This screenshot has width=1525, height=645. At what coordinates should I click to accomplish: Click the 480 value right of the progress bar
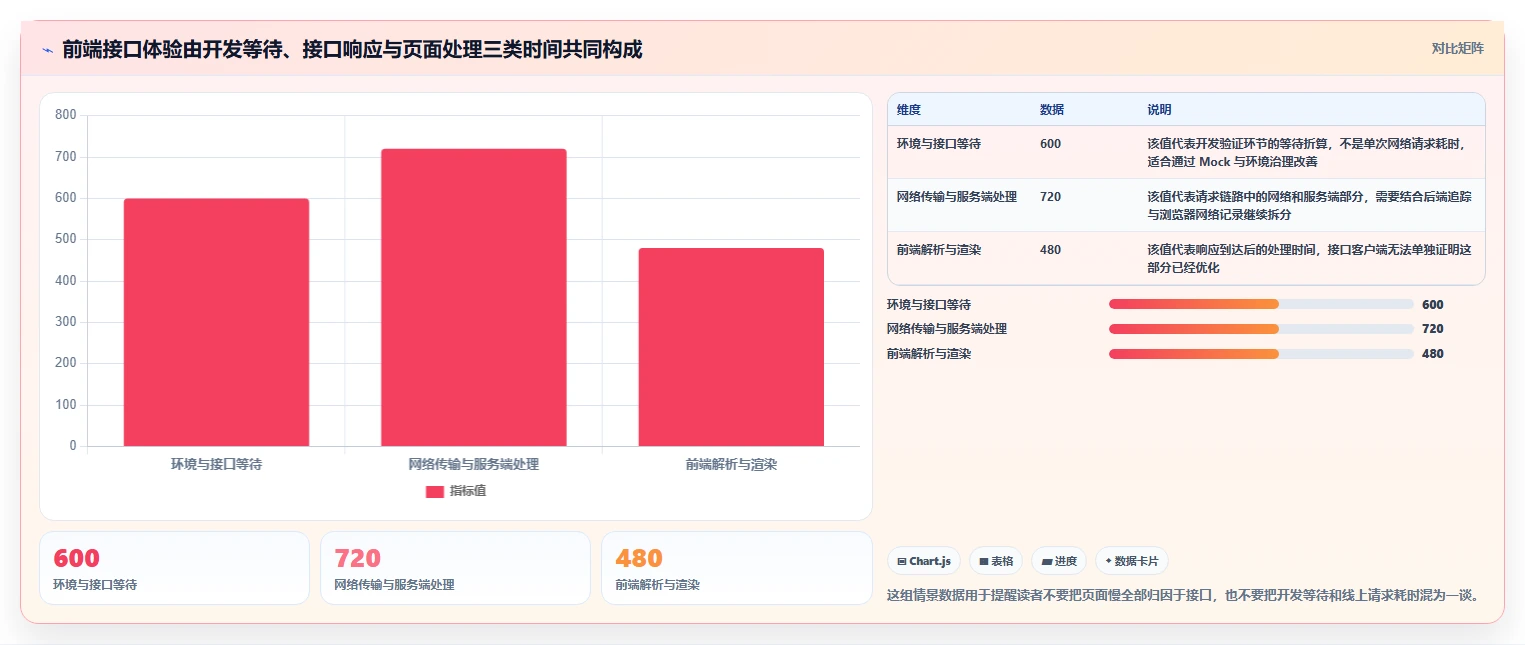pyautogui.click(x=1433, y=354)
